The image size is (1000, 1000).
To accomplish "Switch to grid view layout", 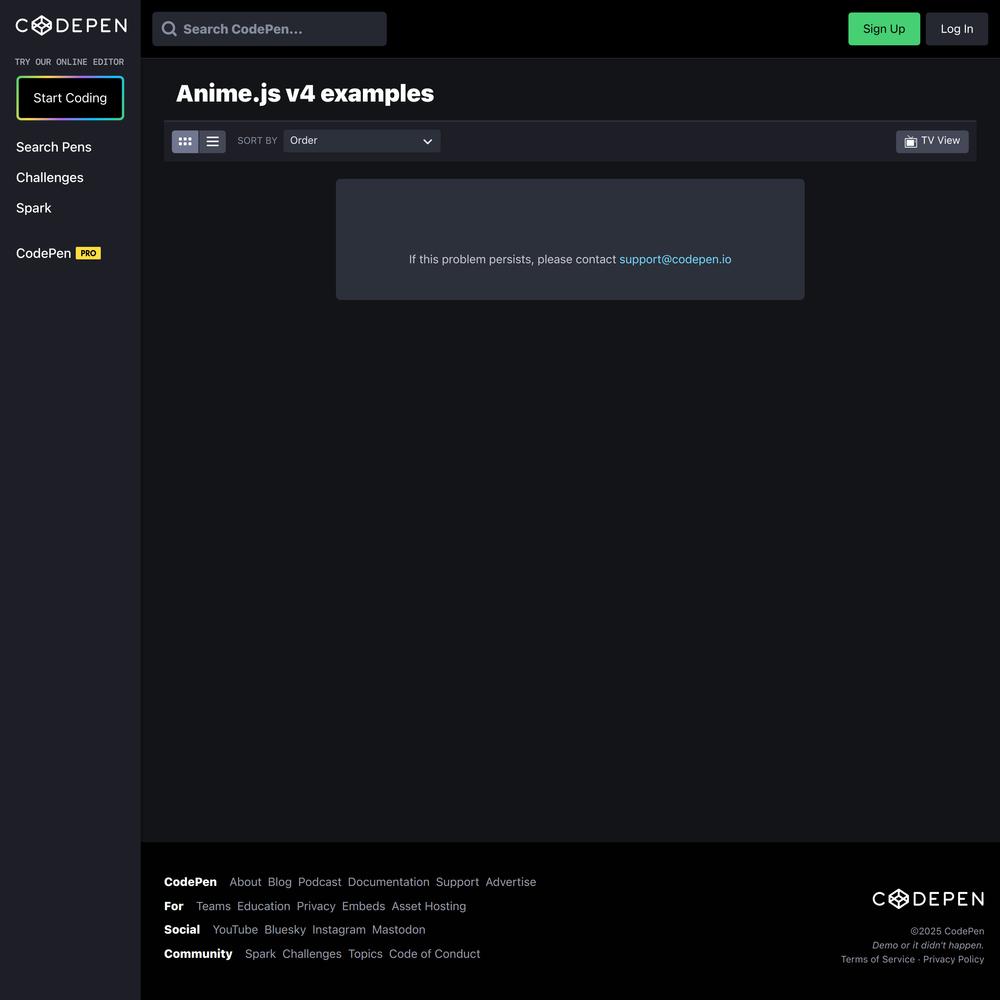I will pos(185,142).
